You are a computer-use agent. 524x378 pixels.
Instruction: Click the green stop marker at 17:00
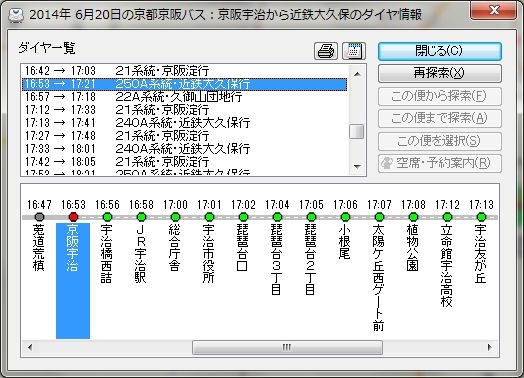tap(175, 217)
